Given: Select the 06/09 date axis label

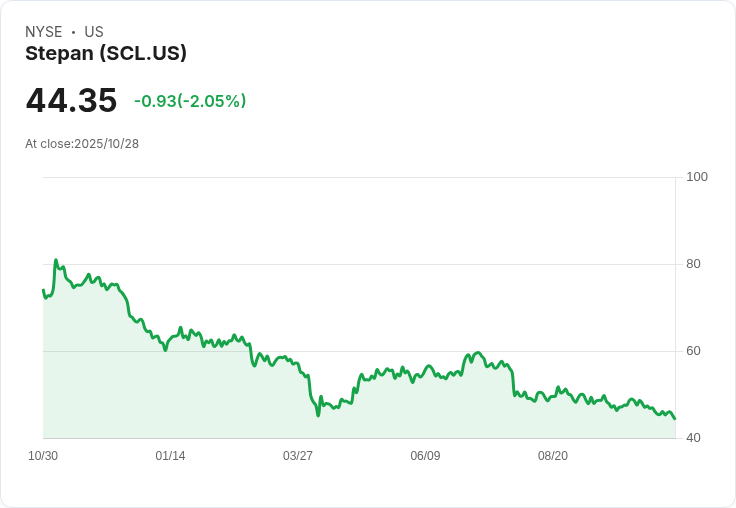Looking at the screenshot, I should coord(425,456).
